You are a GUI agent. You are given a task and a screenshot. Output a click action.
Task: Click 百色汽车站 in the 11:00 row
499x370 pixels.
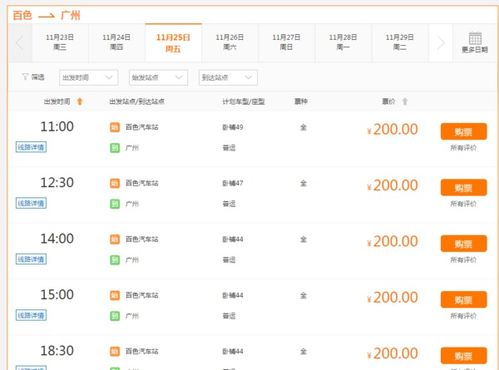pos(142,127)
